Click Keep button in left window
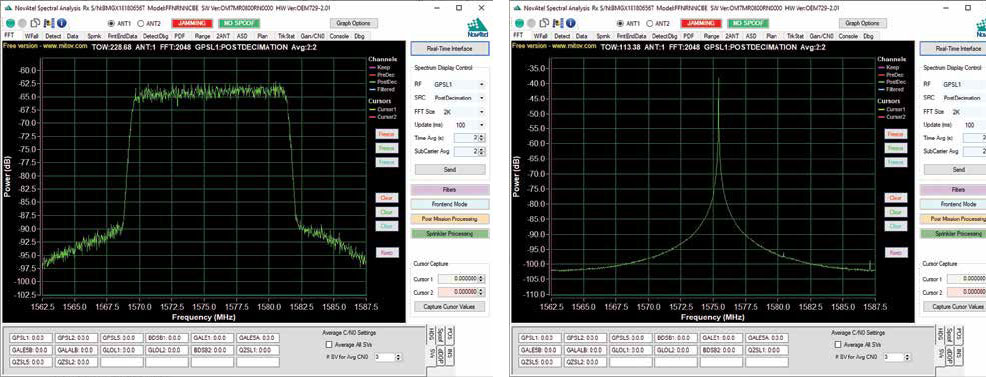This screenshot has width=986, height=377. click(387, 253)
